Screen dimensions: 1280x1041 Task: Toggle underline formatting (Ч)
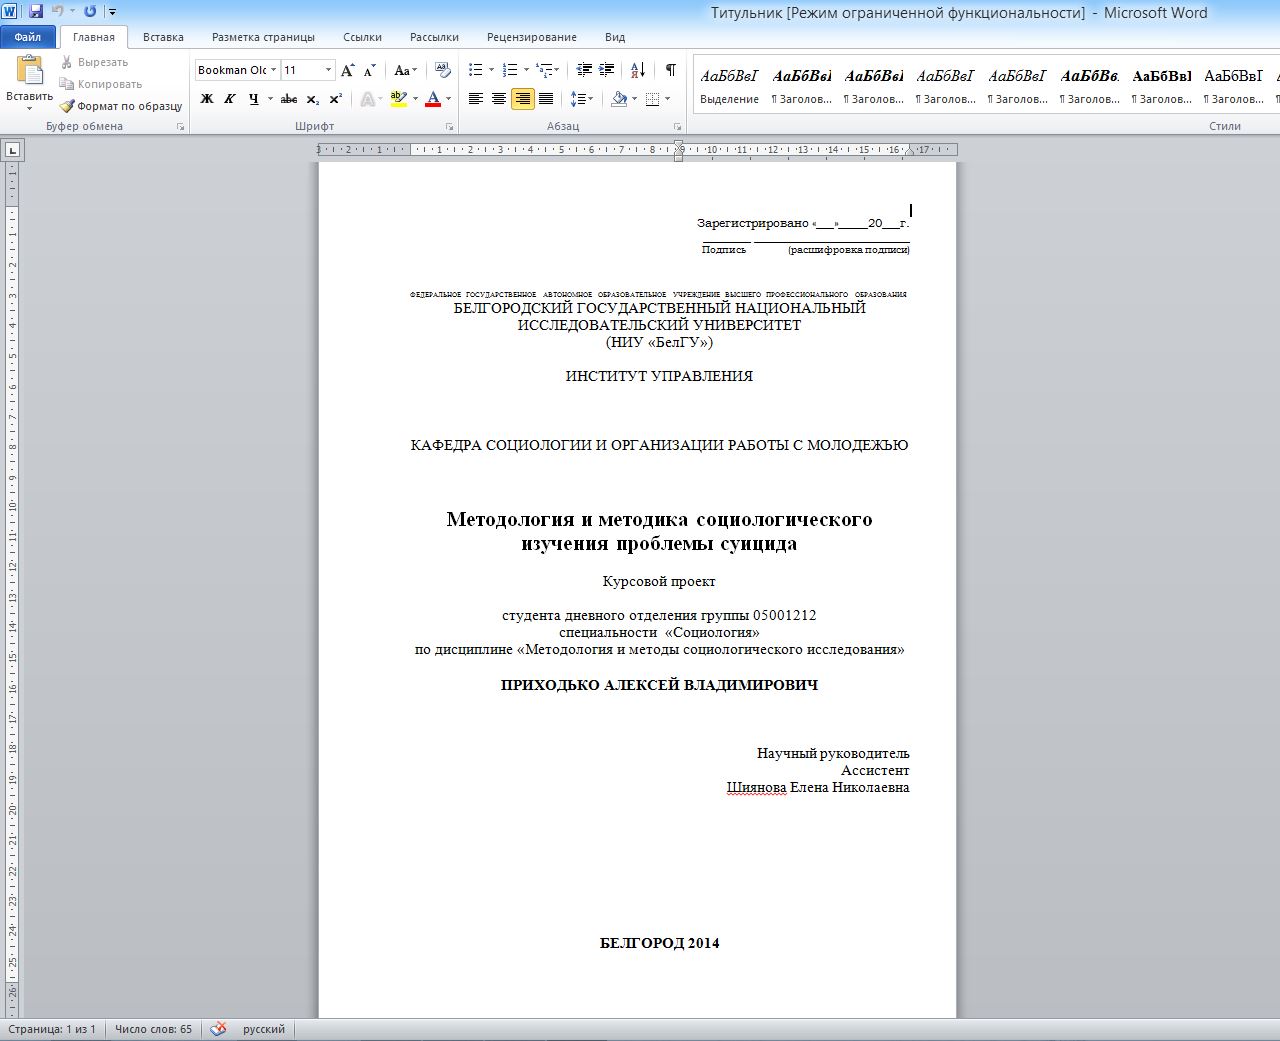pyautogui.click(x=254, y=99)
